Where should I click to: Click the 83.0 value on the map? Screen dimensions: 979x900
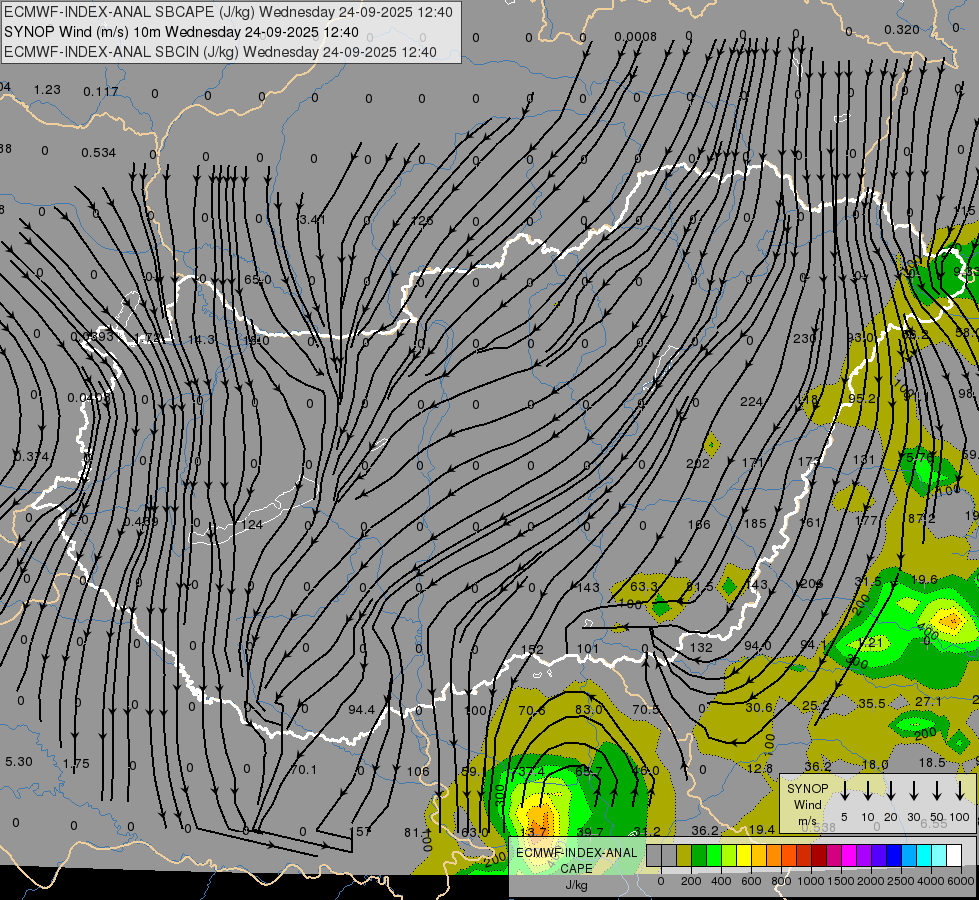[588, 710]
